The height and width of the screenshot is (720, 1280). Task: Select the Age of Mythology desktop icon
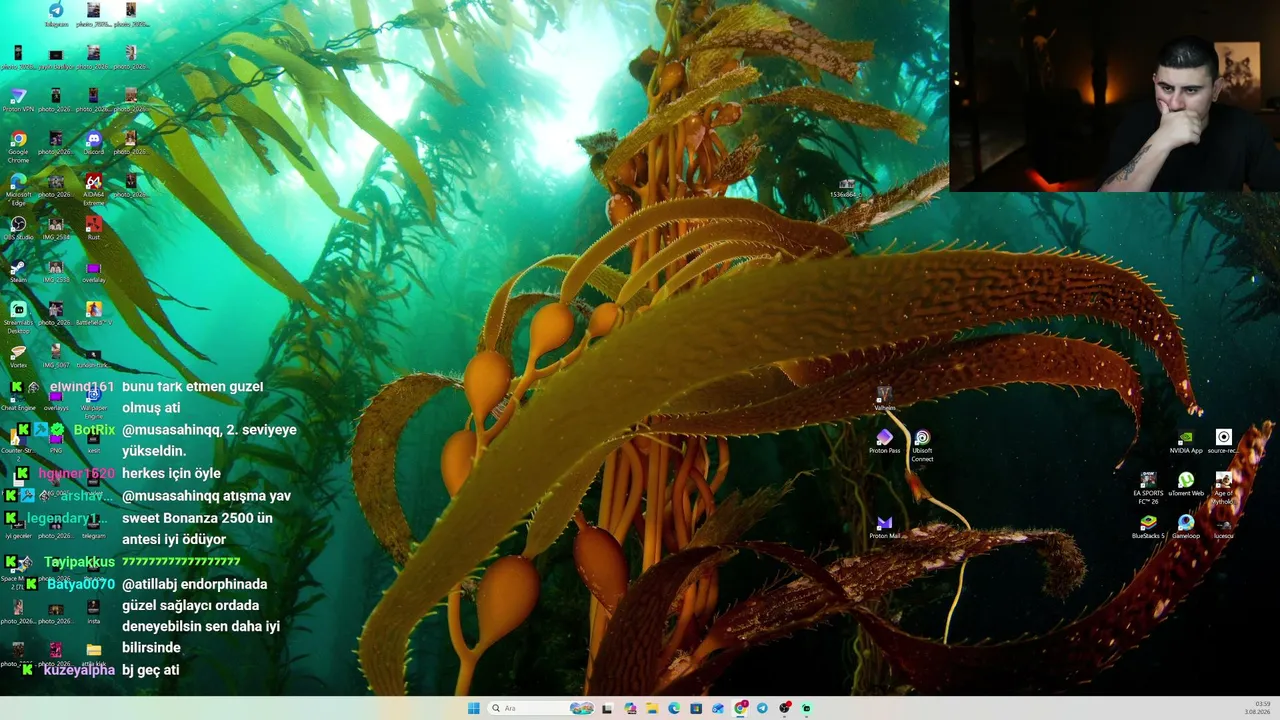(1223, 488)
